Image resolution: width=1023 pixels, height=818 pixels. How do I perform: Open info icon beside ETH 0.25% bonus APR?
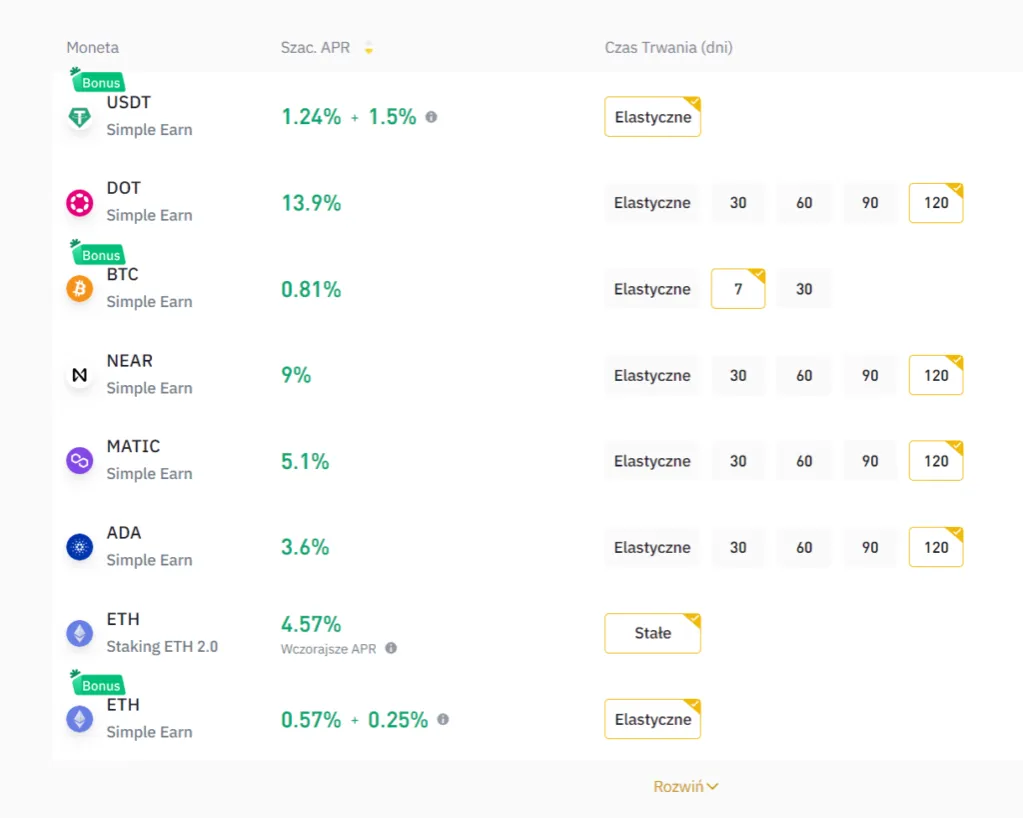click(443, 719)
